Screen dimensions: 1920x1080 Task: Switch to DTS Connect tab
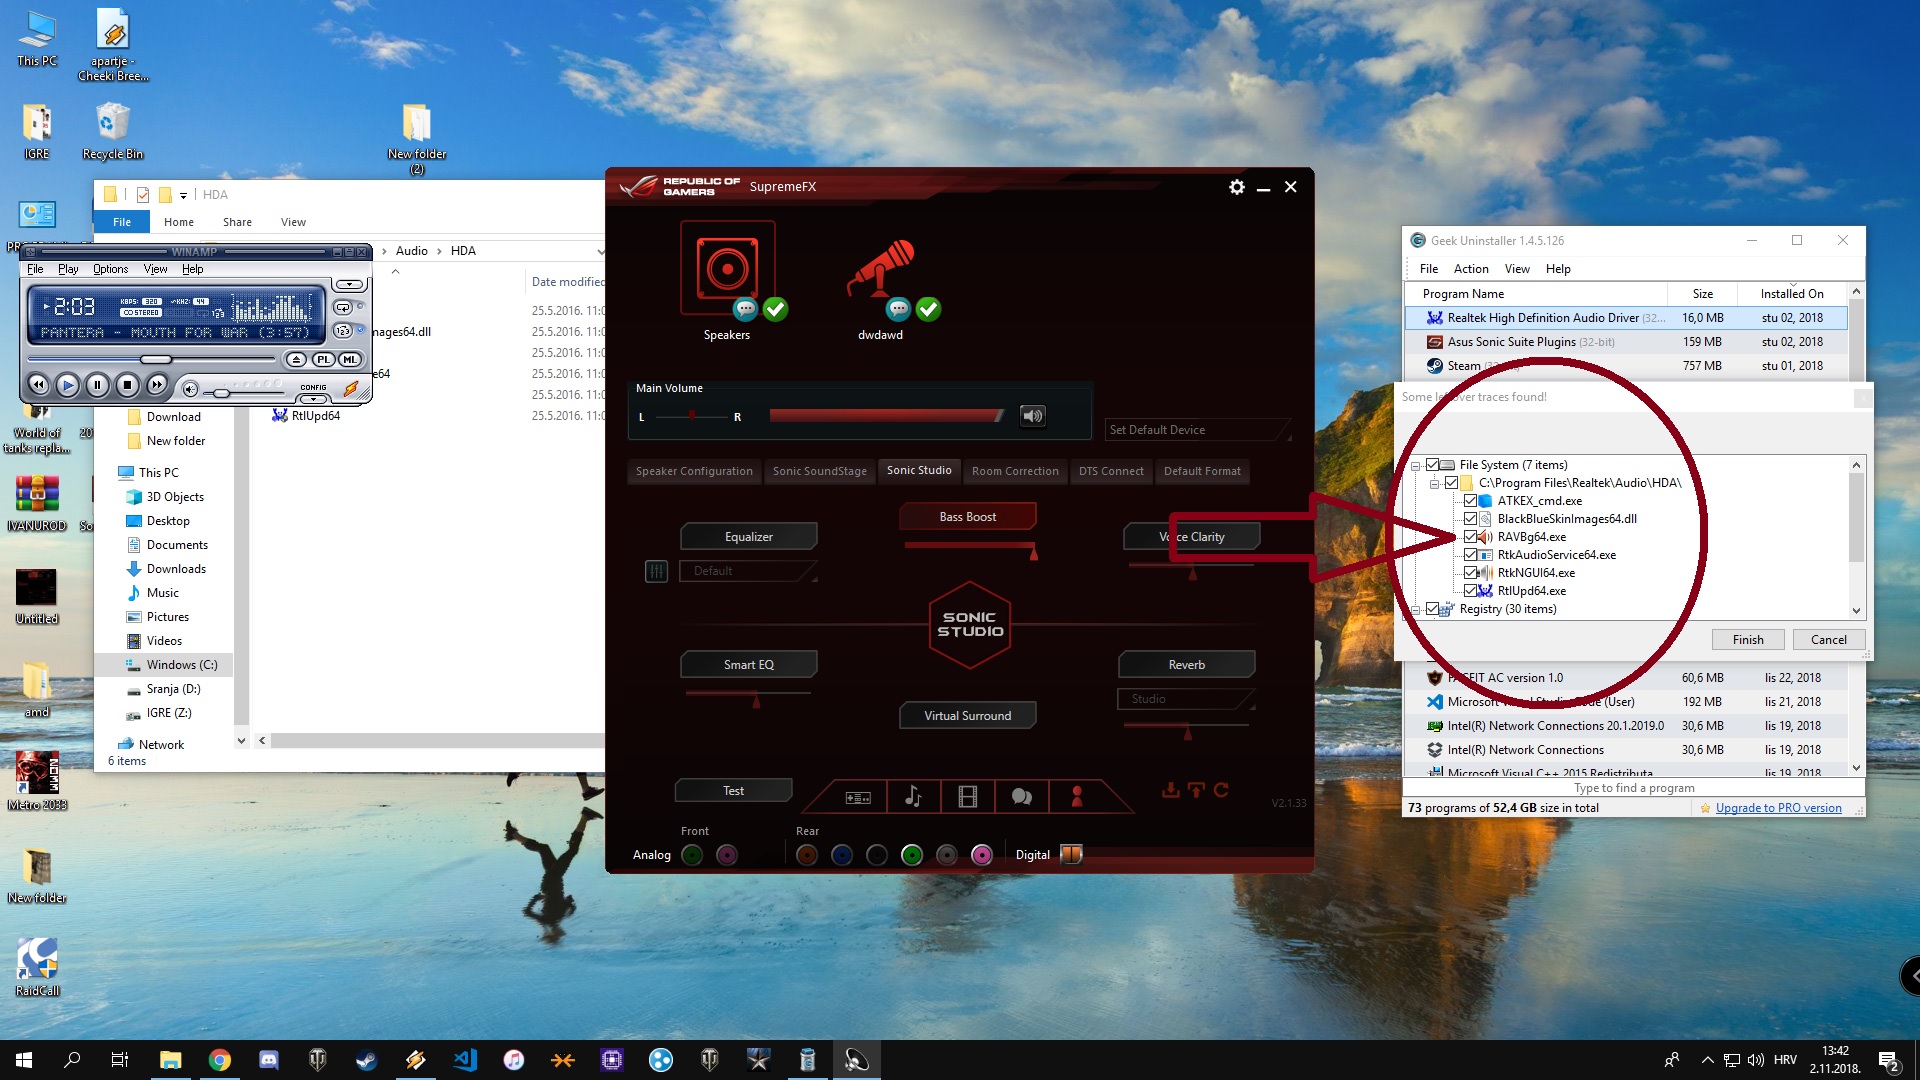(1111, 471)
